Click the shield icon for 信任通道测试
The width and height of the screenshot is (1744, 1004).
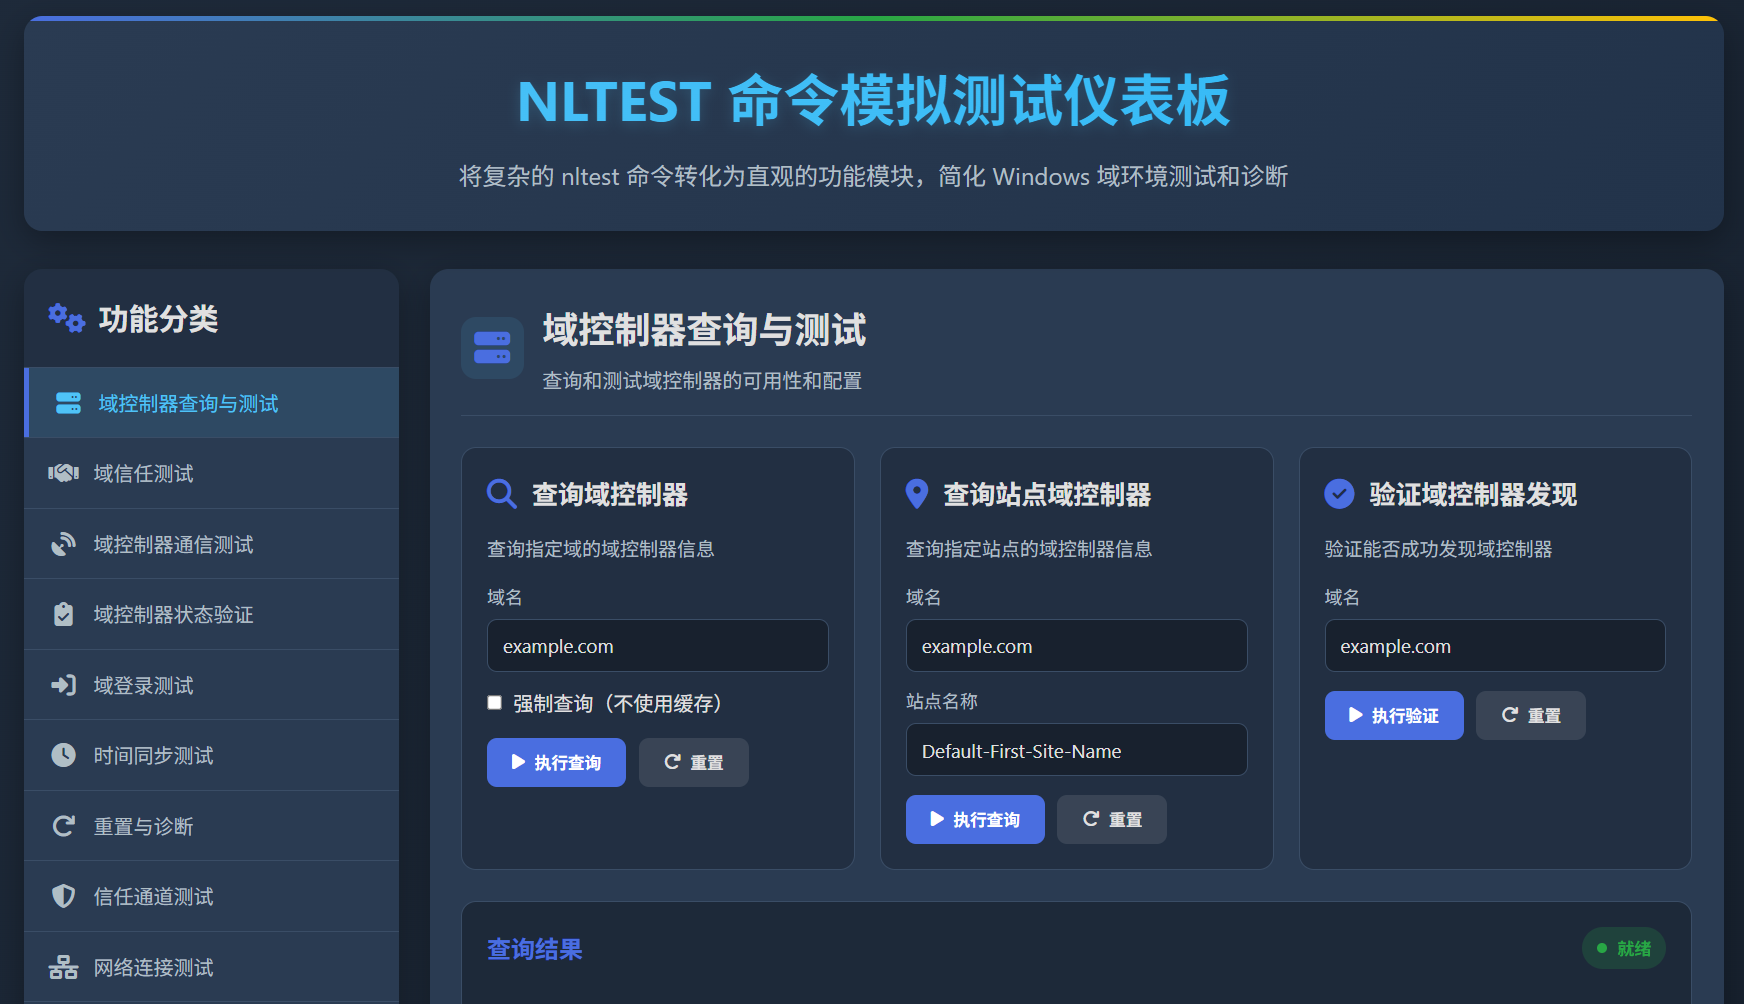coord(63,896)
